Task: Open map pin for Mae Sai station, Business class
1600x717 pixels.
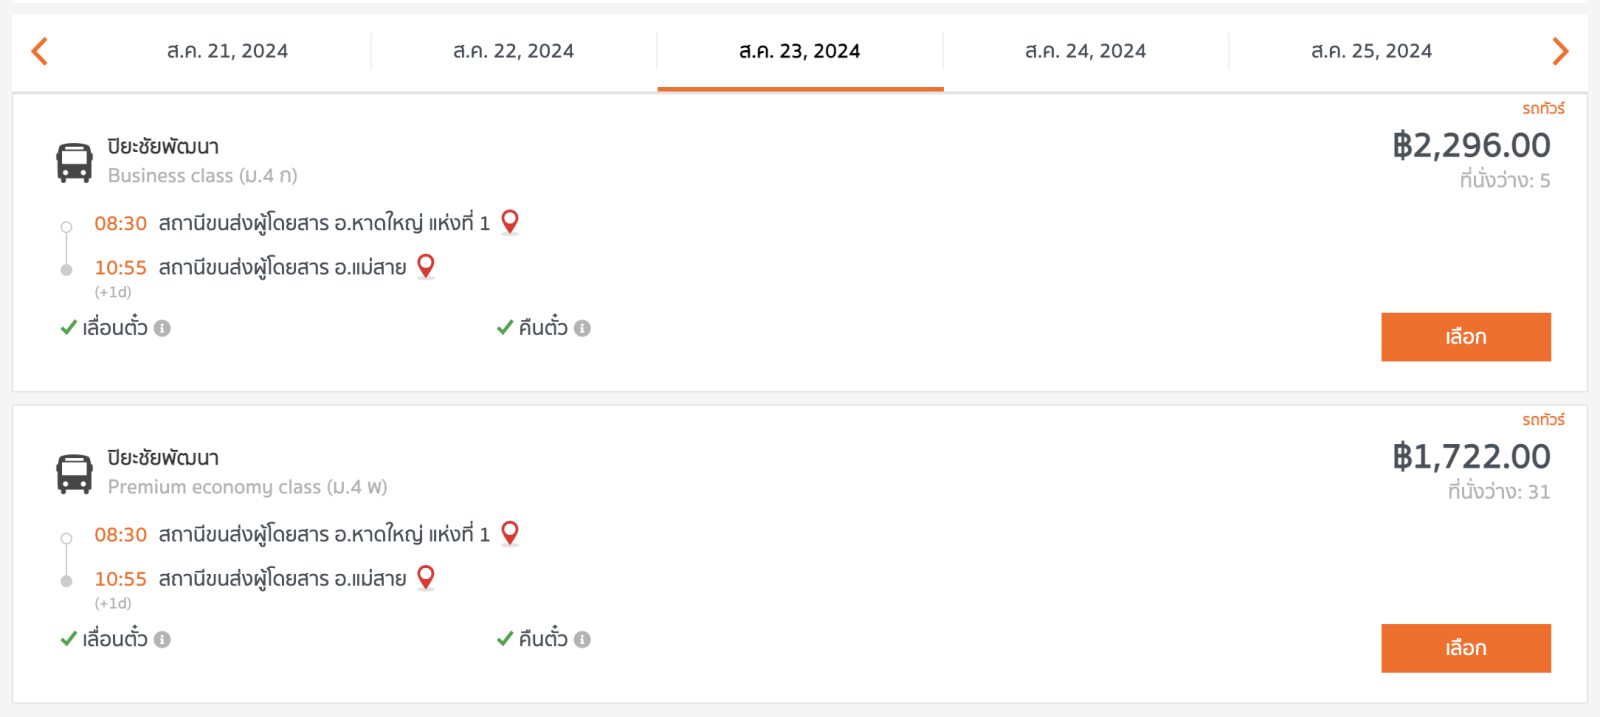Action: click(426, 267)
